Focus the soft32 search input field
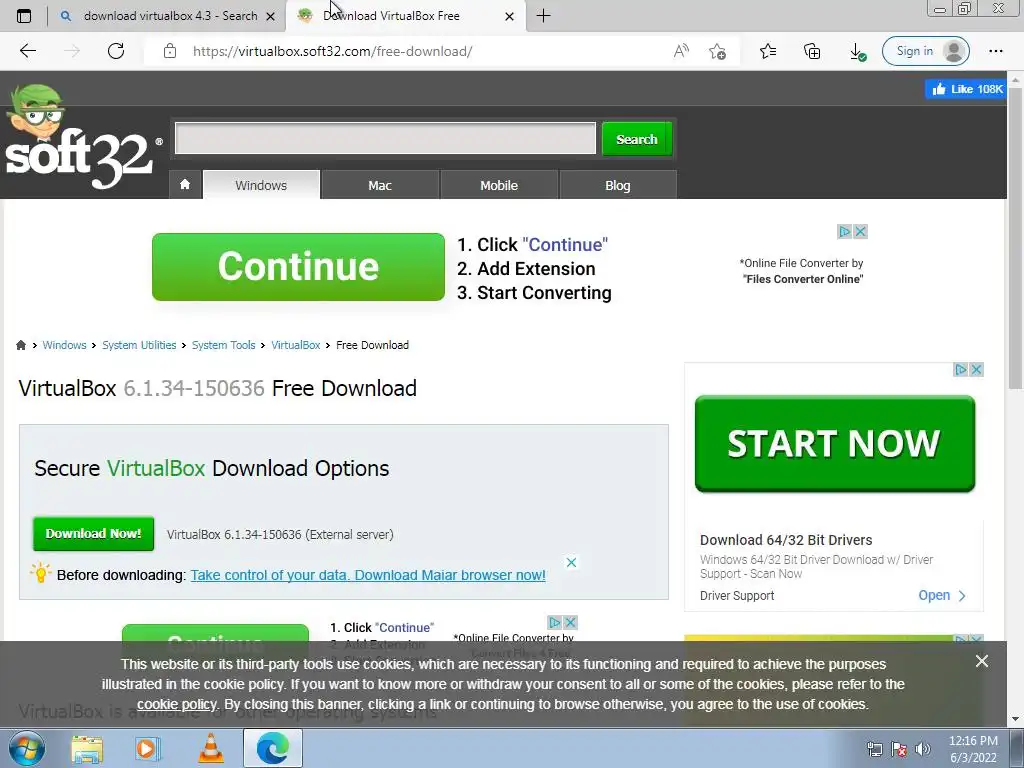Image resolution: width=1024 pixels, height=768 pixels. [x=385, y=138]
